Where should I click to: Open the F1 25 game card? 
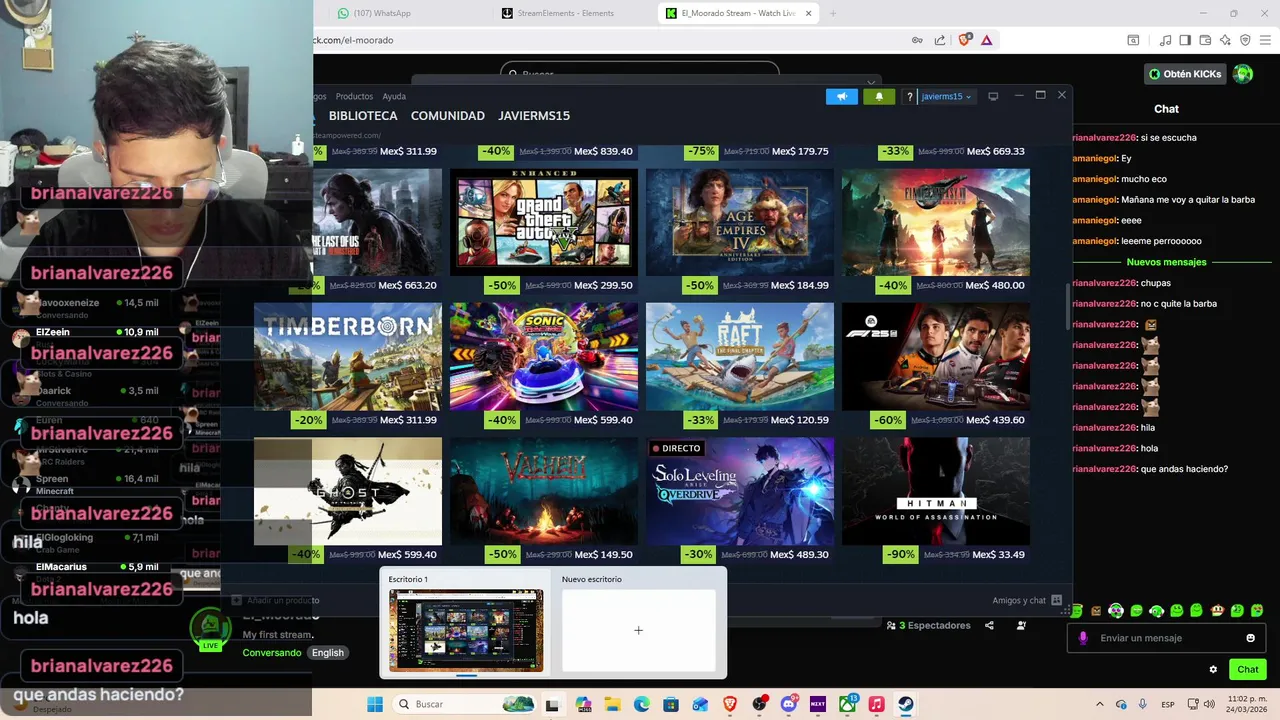coord(936,356)
